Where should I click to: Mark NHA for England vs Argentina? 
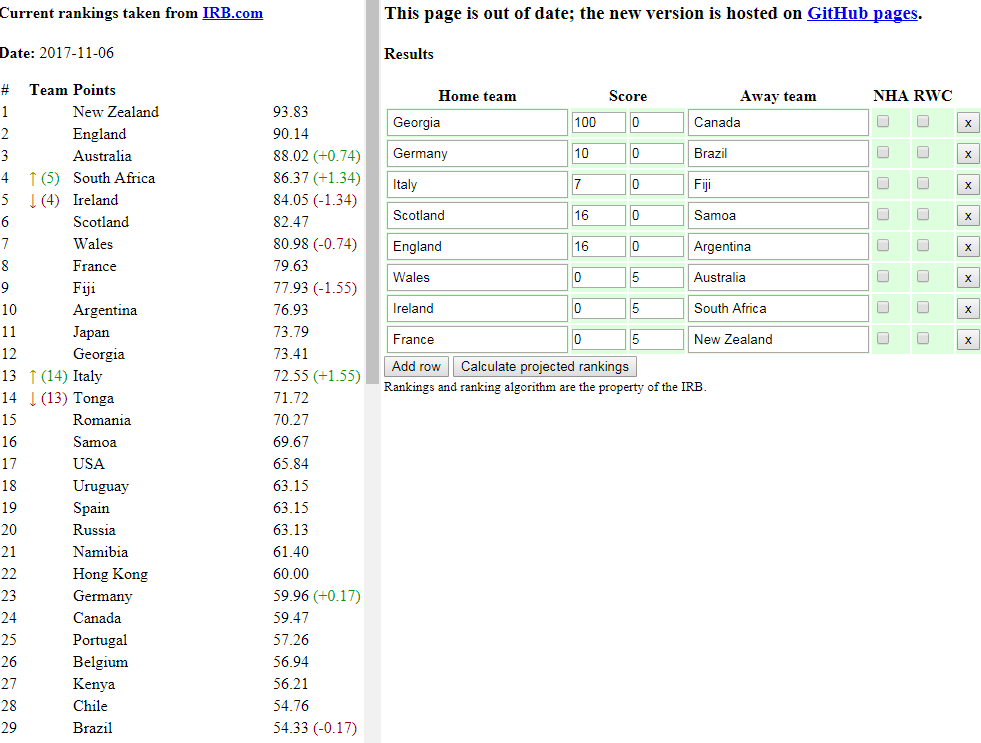pyautogui.click(x=883, y=245)
